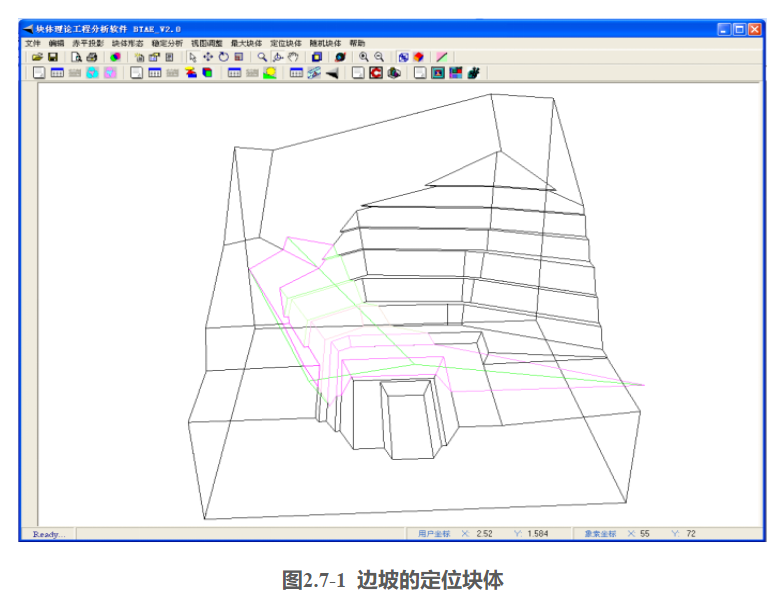Click the zoom in magnifier icon

point(364,58)
